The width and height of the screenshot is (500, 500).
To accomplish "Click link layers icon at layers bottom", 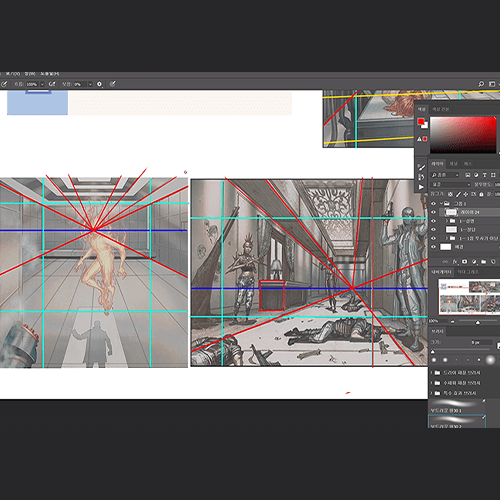I will coord(445,262).
